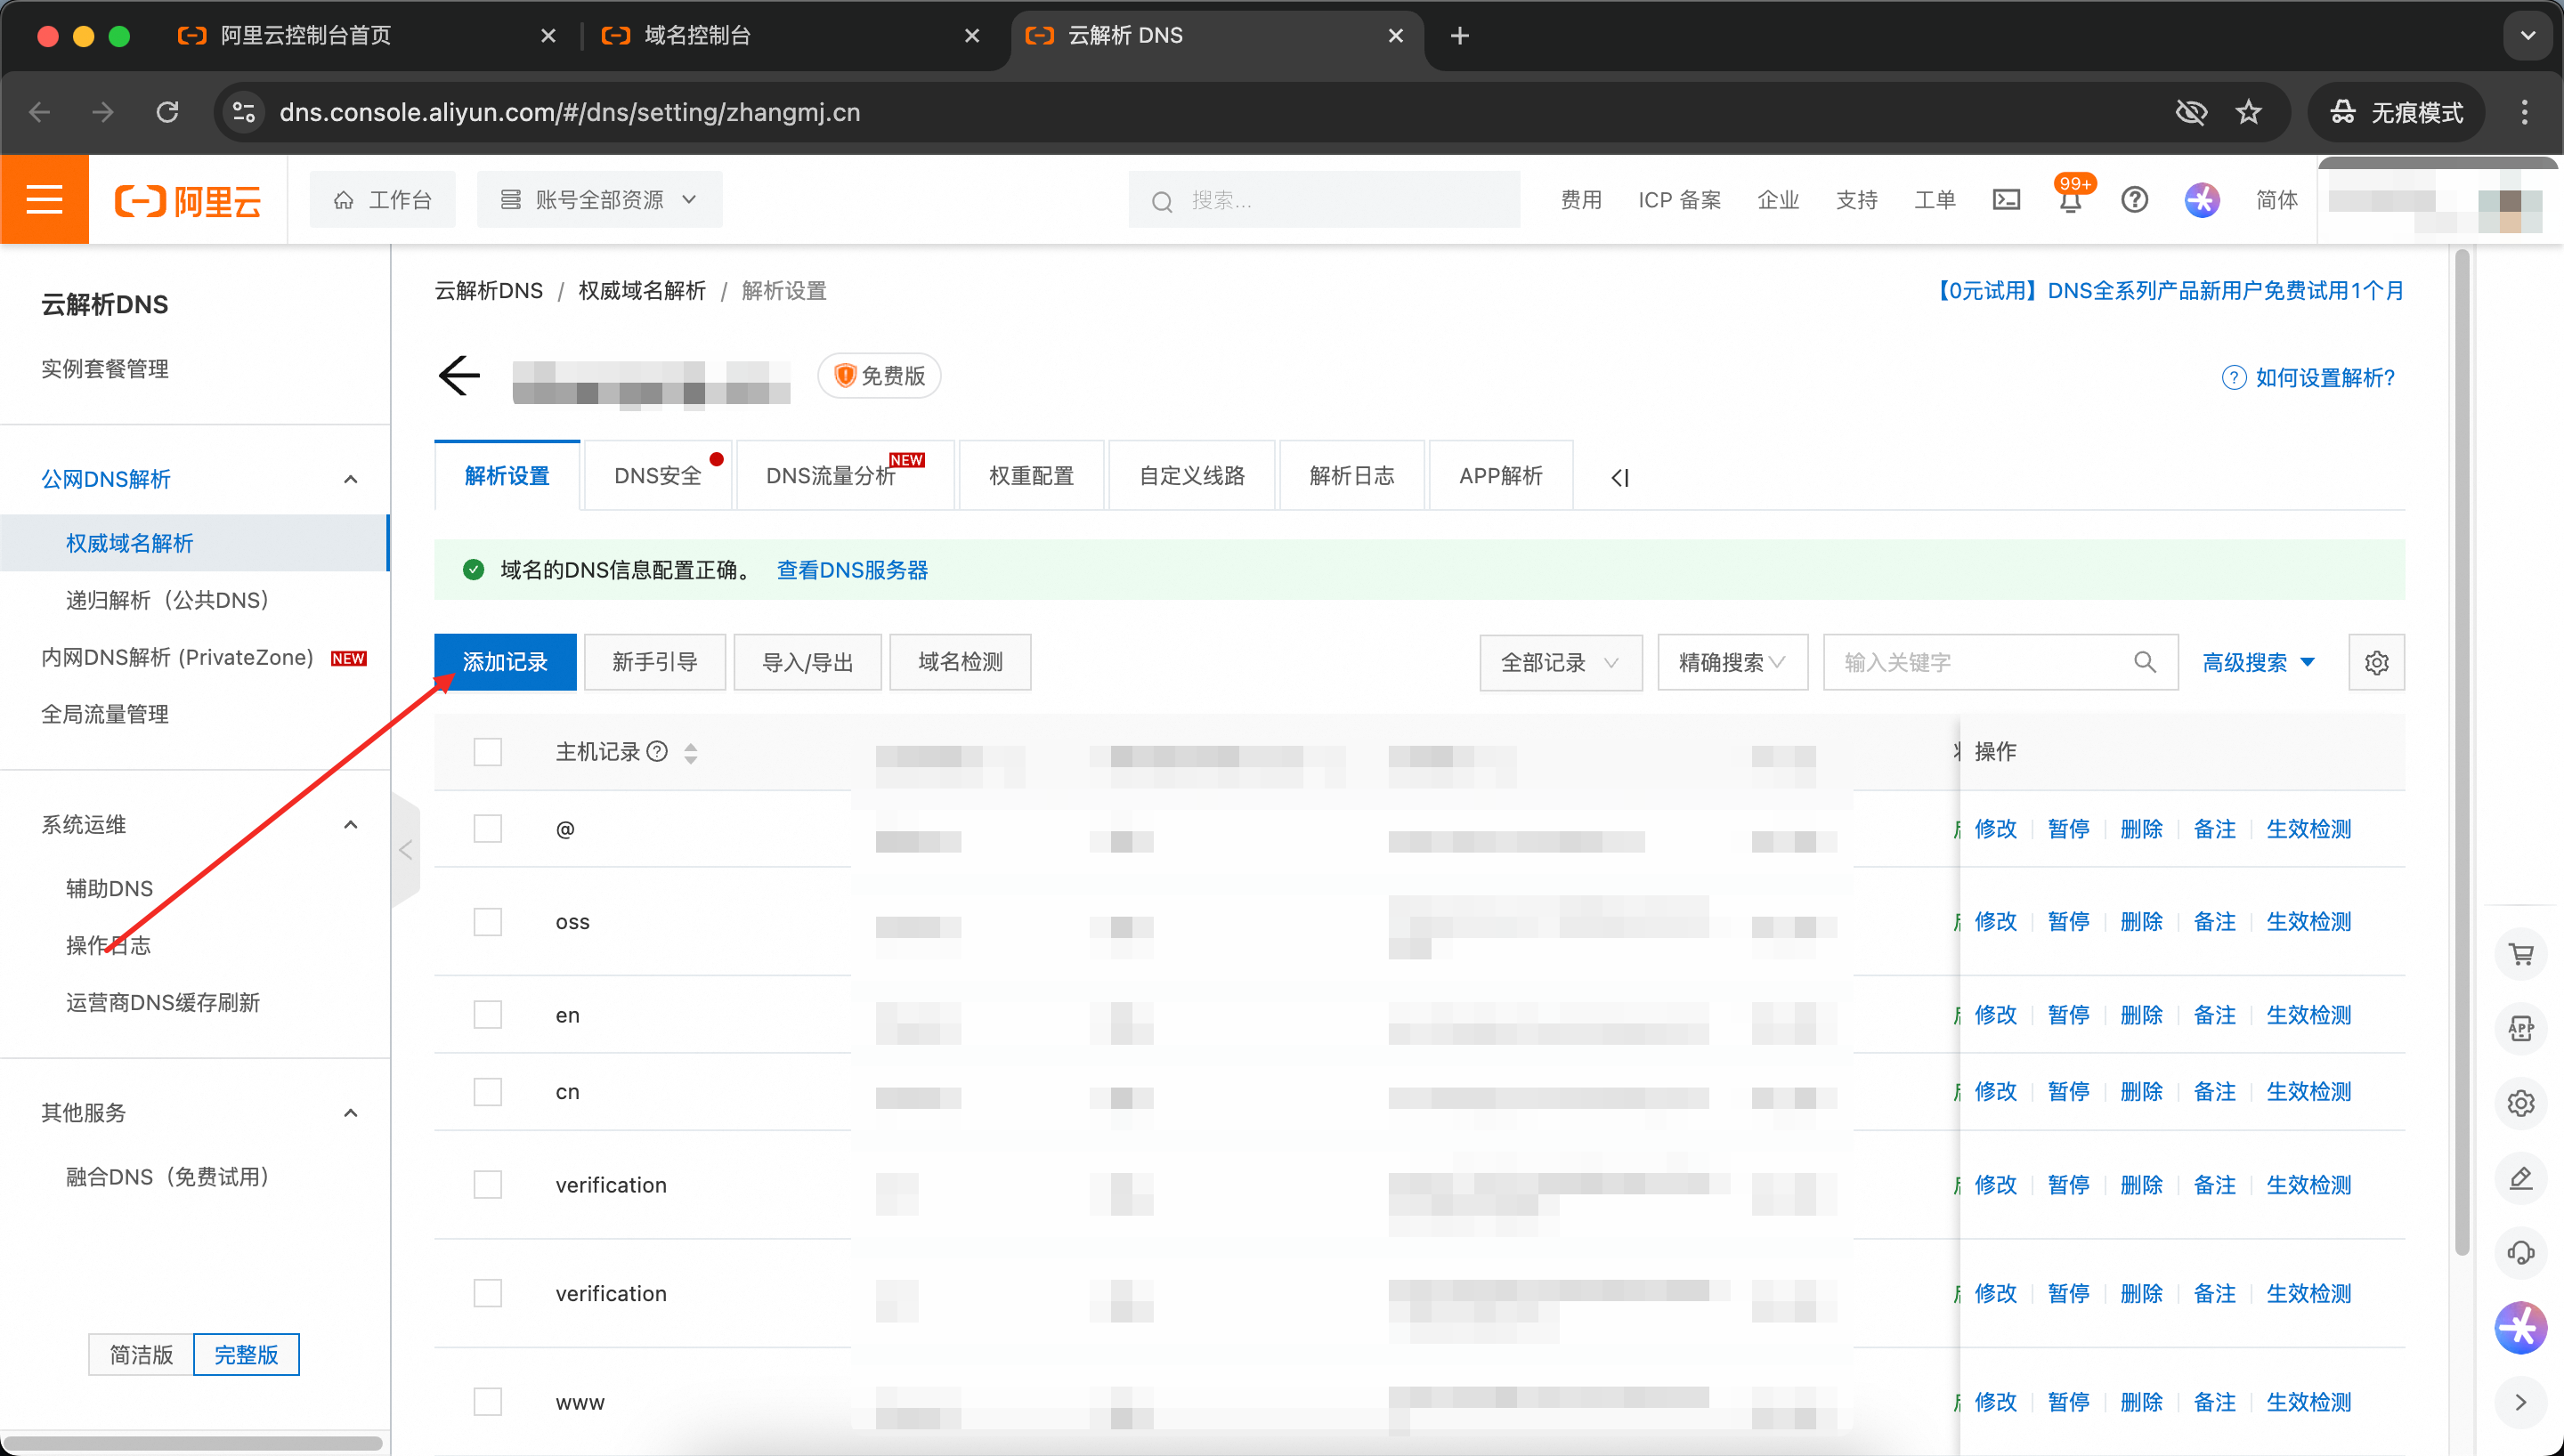Image resolution: width=2564 pixels, height=1456 pixels.
Task: Collapse the left sidebar with its handle
Action: pos(405,850)
